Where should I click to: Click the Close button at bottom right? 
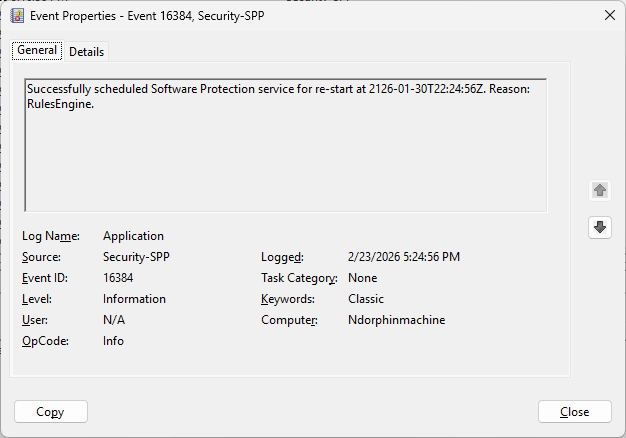pyautogui.click(x=574, y=412)
